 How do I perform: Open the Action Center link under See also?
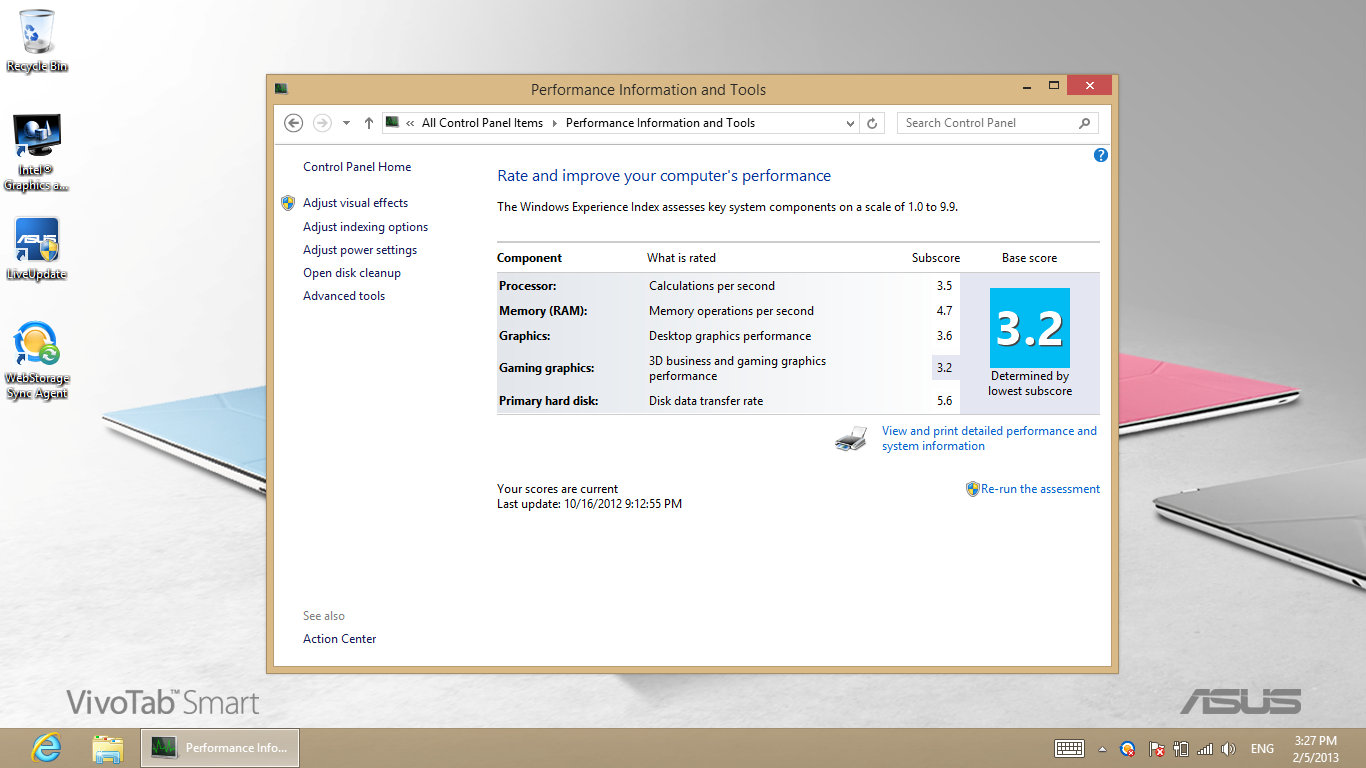[340, 639]
